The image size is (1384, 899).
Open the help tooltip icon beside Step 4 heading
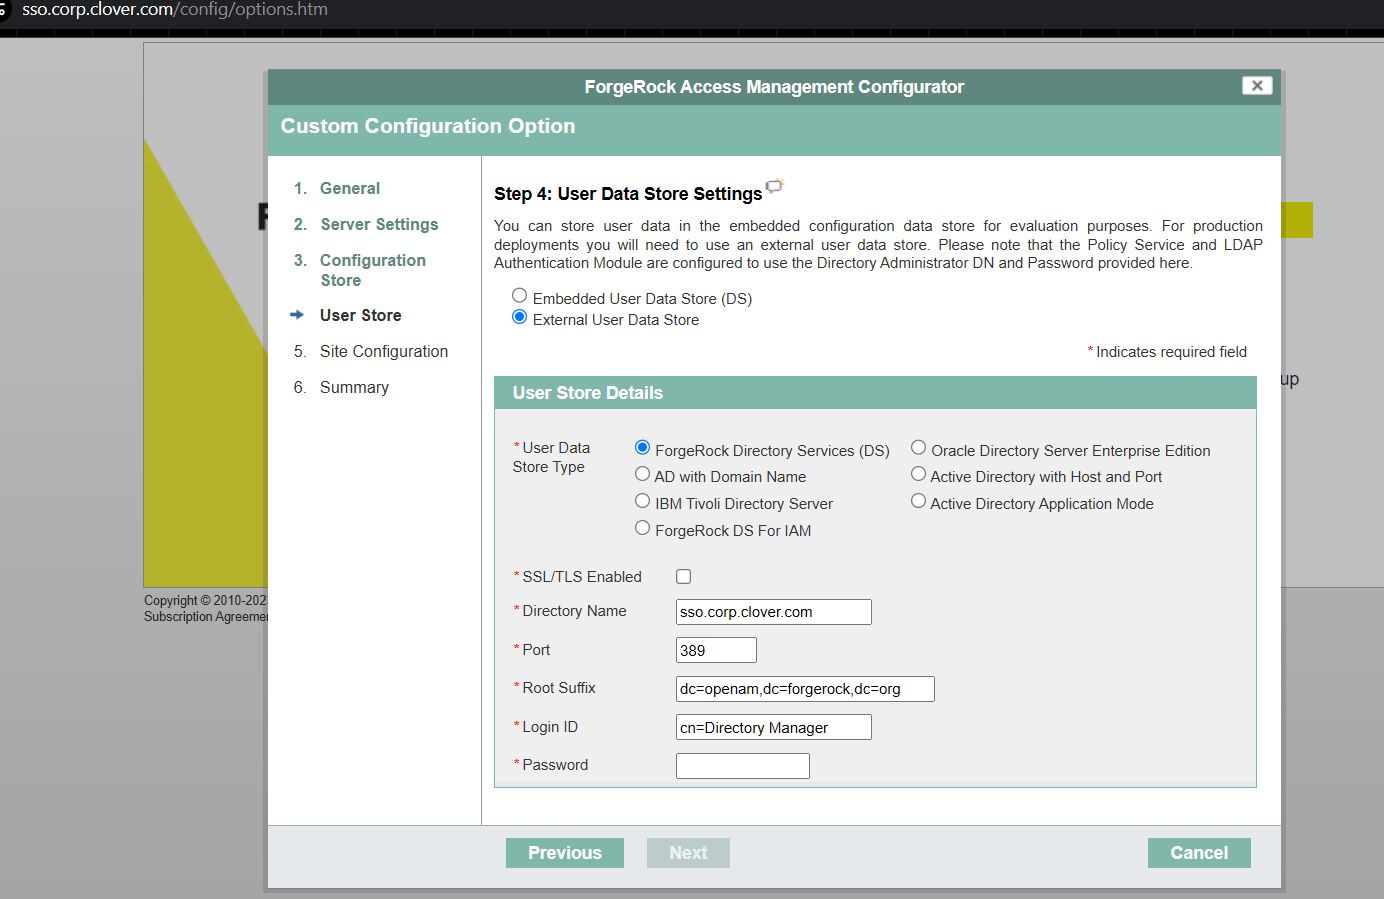pos(775,186)
